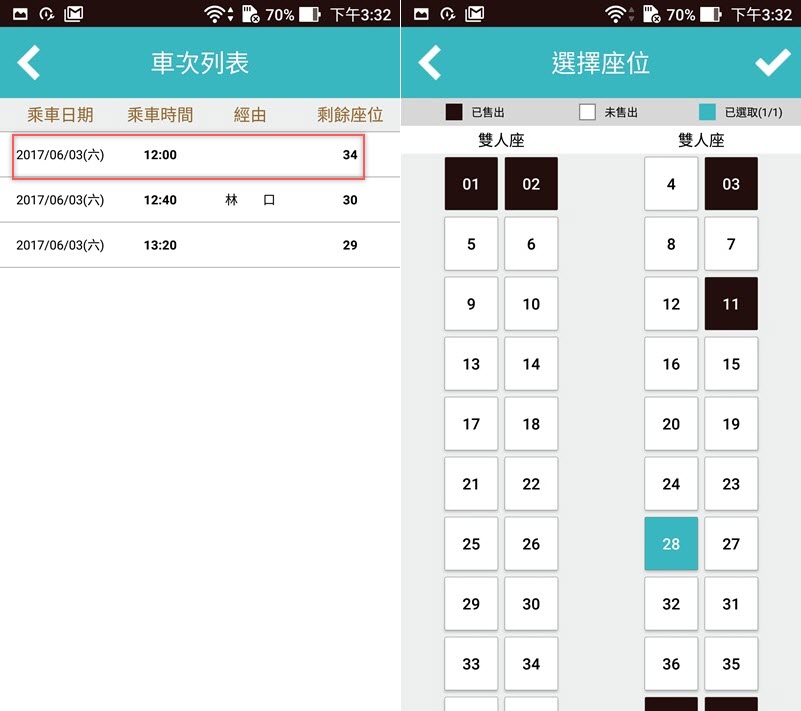Choose seat 18
The width and height of the screenshot is (801, 711).
pyautogui.click(x=531, y=424)
